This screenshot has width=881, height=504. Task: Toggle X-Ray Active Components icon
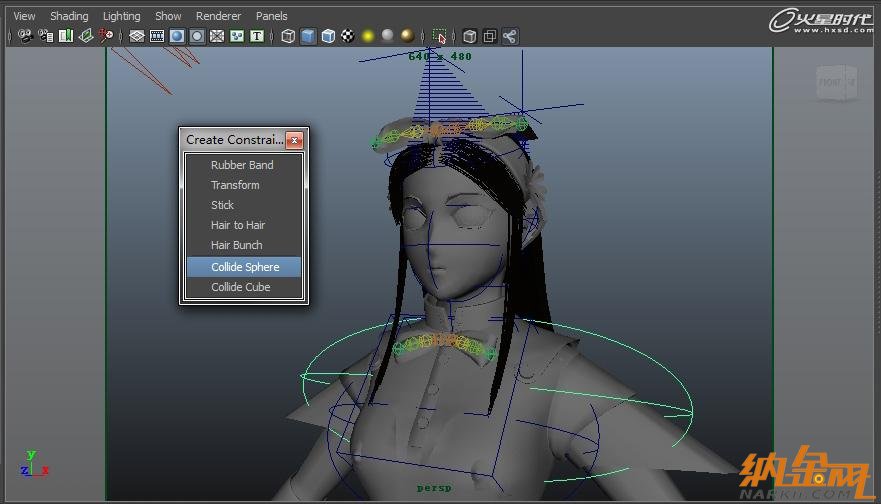[490, 37]
